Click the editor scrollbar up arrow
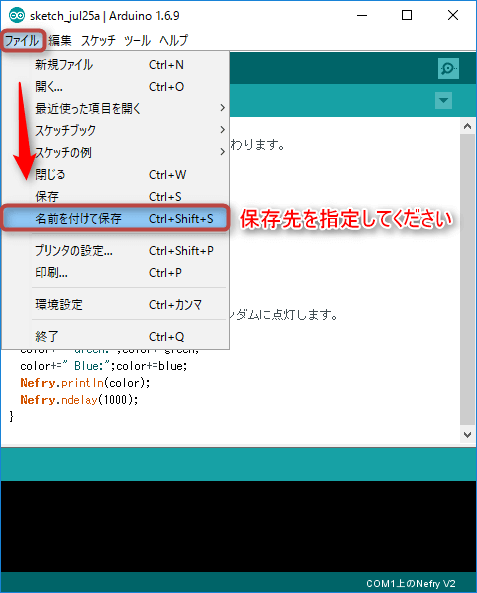Screen dimensions: 477x593 [468, 126]
